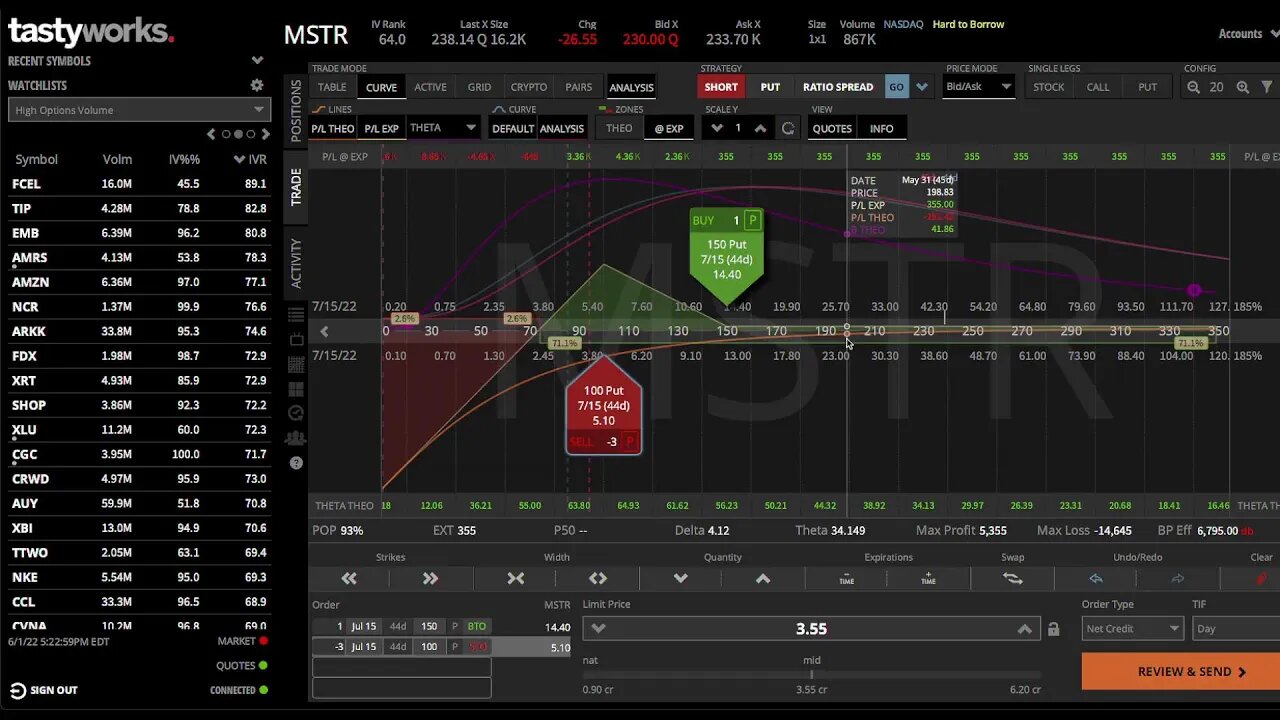Lock the limit price padlock
The image size is (1280, 720).
(1053, 629)
